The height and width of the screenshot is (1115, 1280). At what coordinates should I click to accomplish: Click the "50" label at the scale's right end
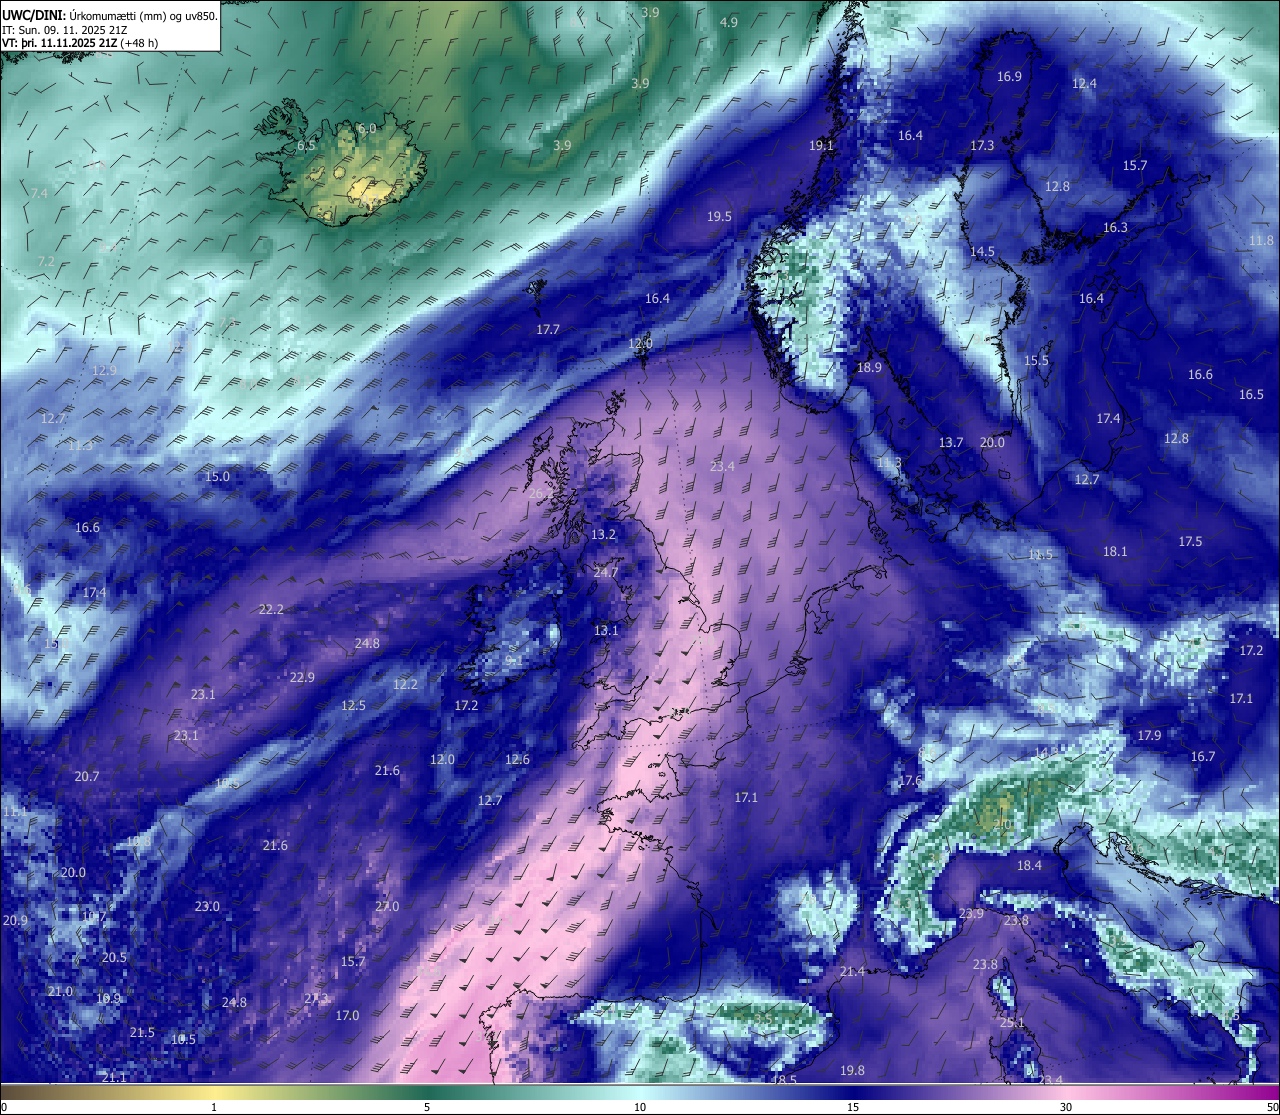1272,1107
